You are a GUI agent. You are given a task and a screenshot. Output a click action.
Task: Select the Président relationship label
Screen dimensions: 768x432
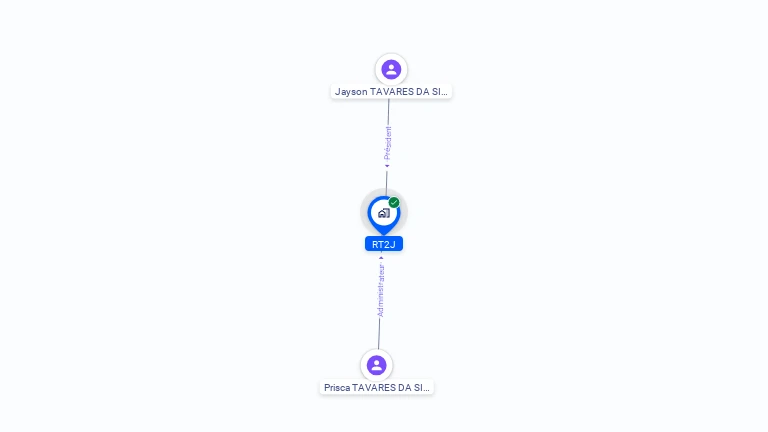(388, 143)
